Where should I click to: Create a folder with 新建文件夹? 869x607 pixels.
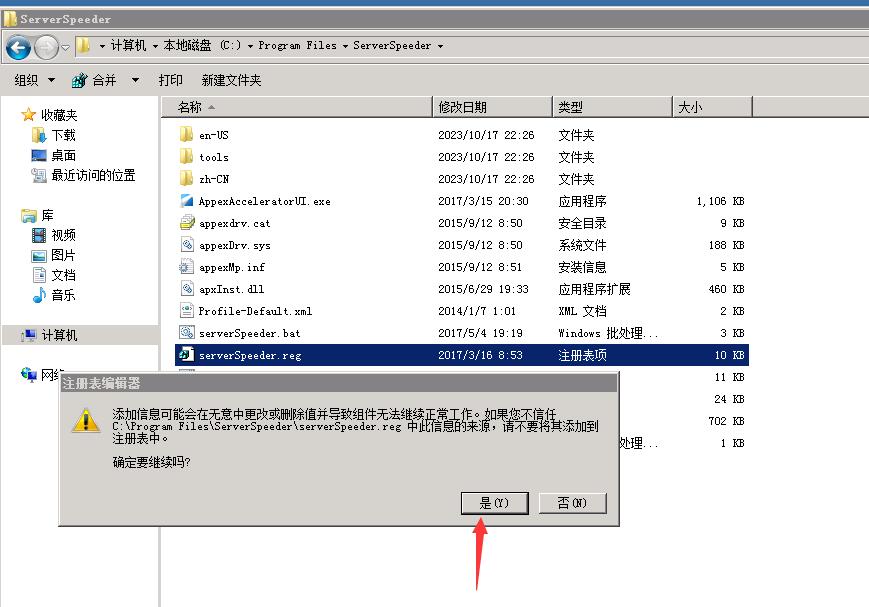(231, 80)
